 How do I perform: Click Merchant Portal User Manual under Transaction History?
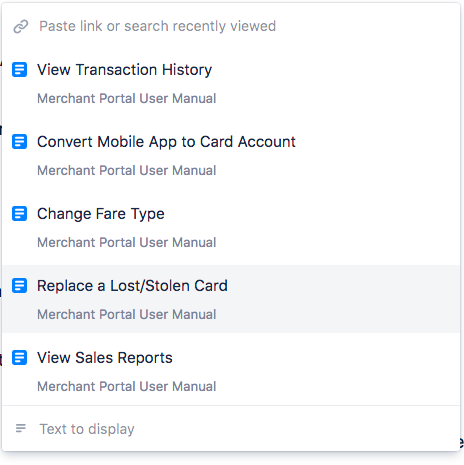[127, 99]
